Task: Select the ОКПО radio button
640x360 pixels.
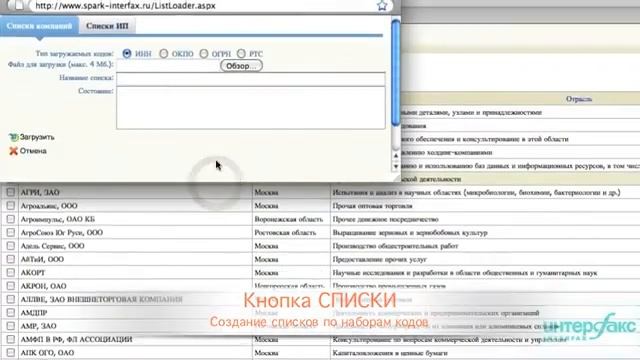Action: click(x=164, y=53)
